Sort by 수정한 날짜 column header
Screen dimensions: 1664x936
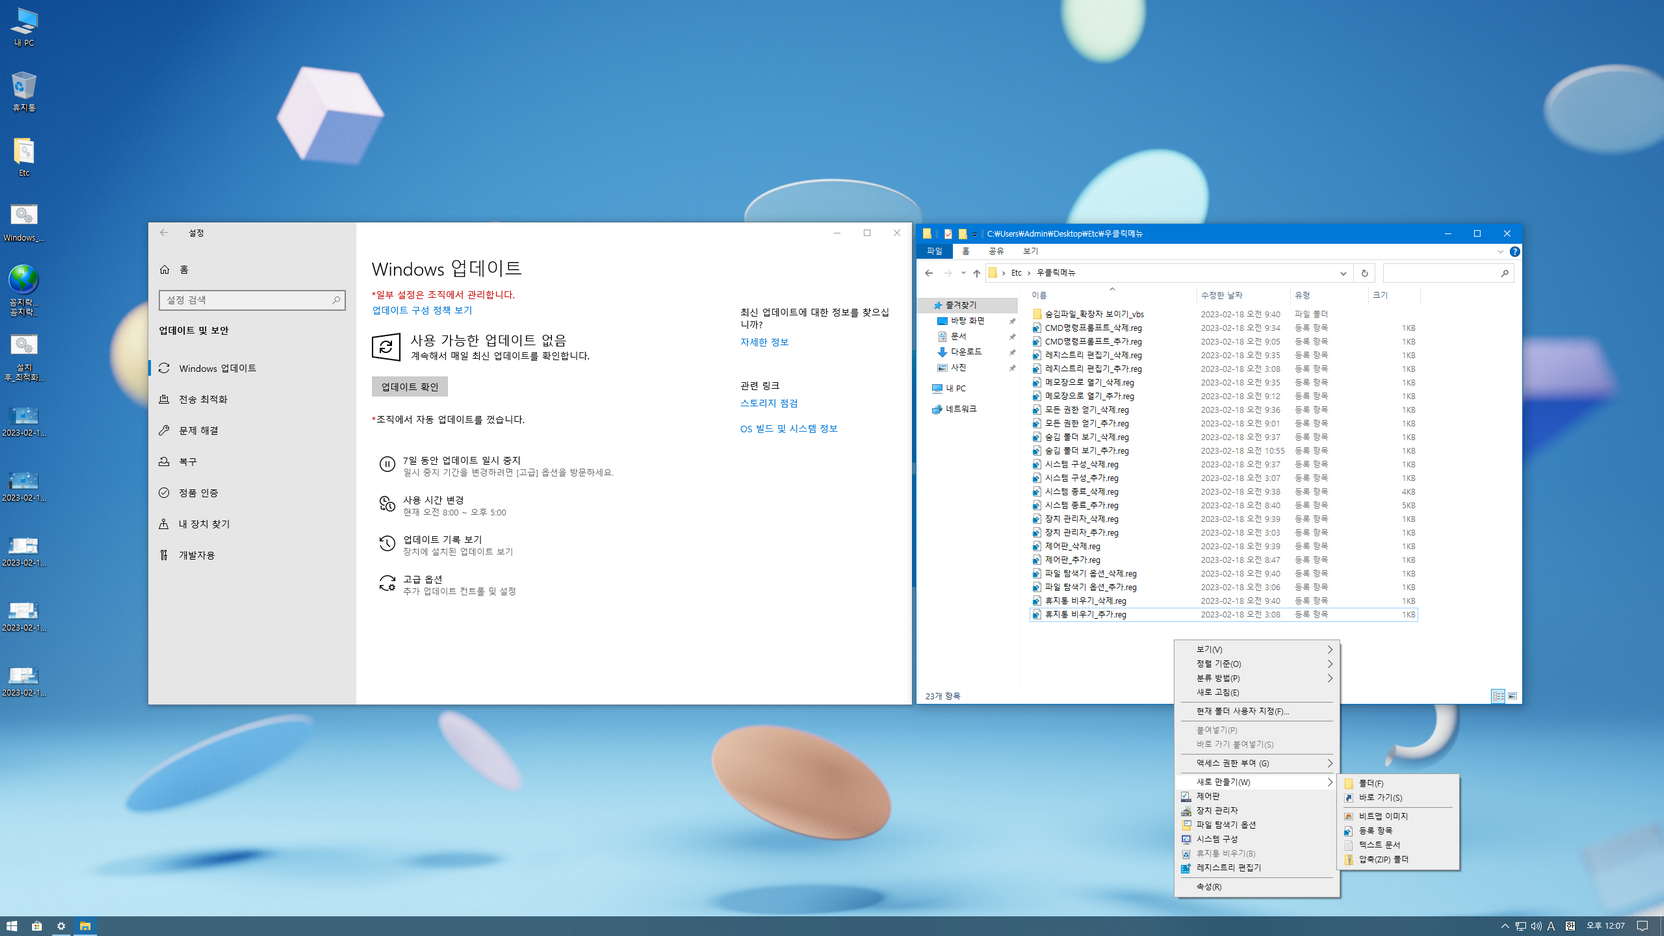coord(1241,295)
